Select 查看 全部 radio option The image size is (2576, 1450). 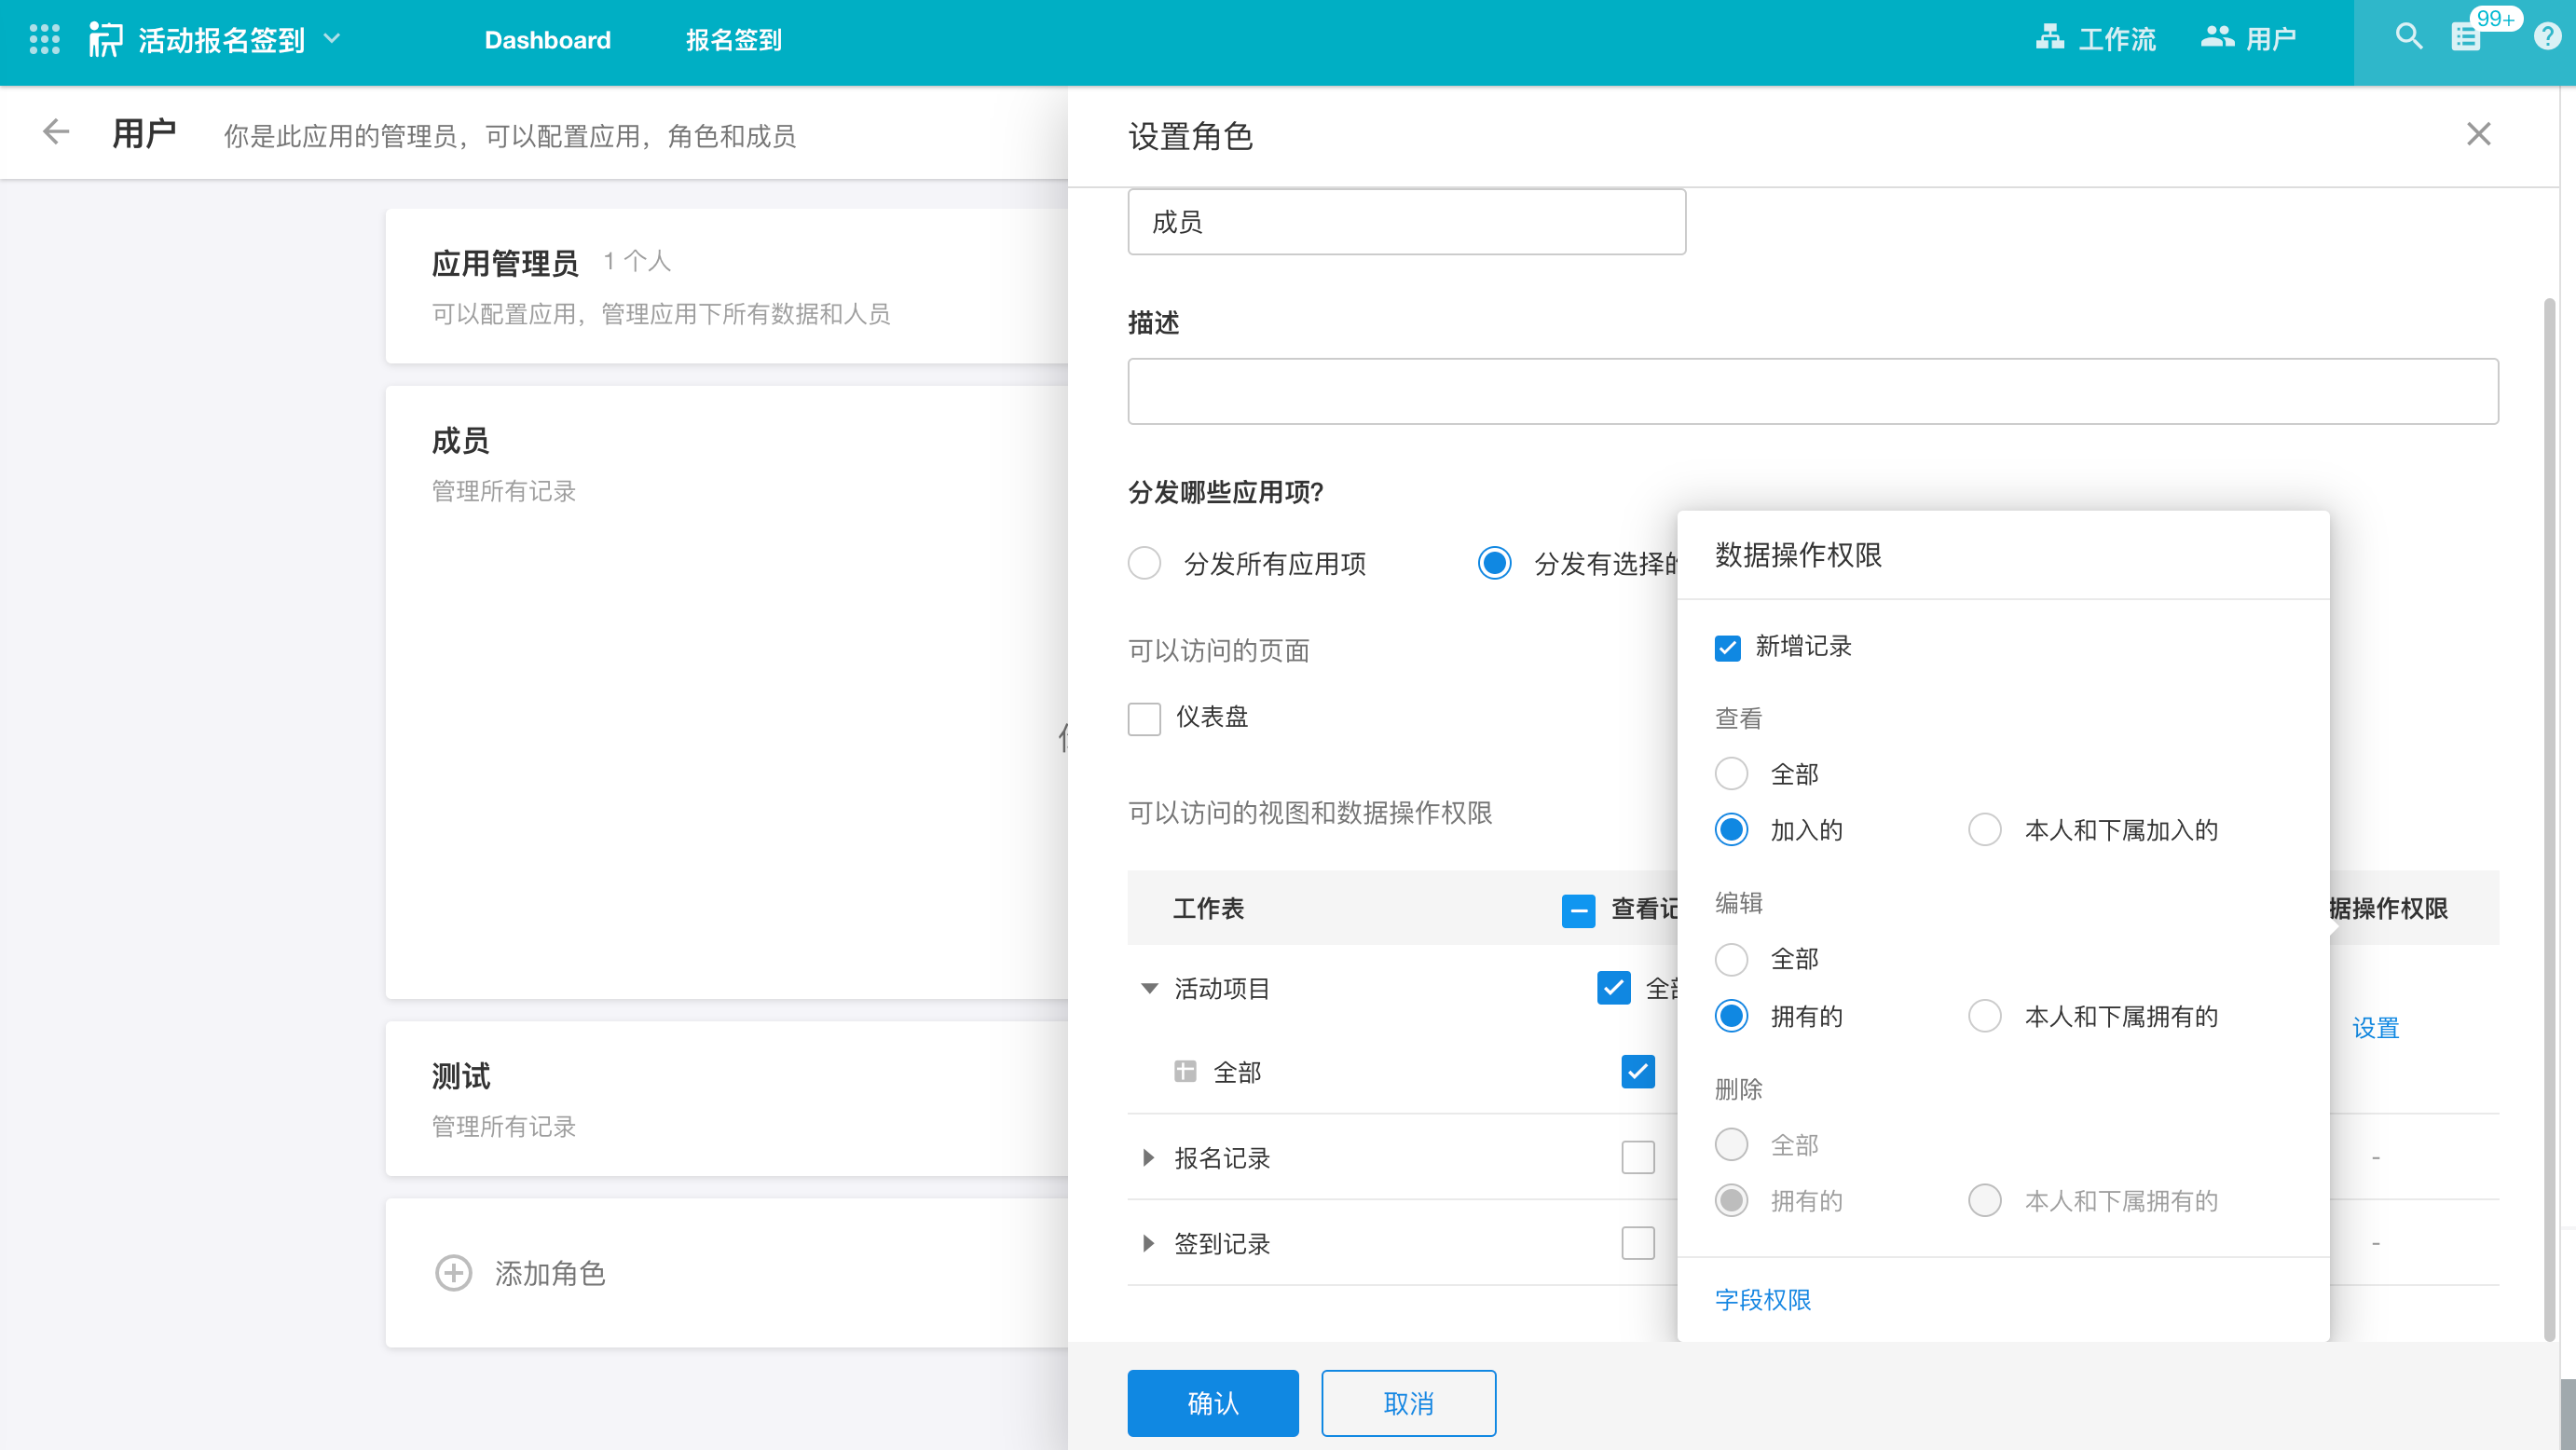pos(1731,774)
